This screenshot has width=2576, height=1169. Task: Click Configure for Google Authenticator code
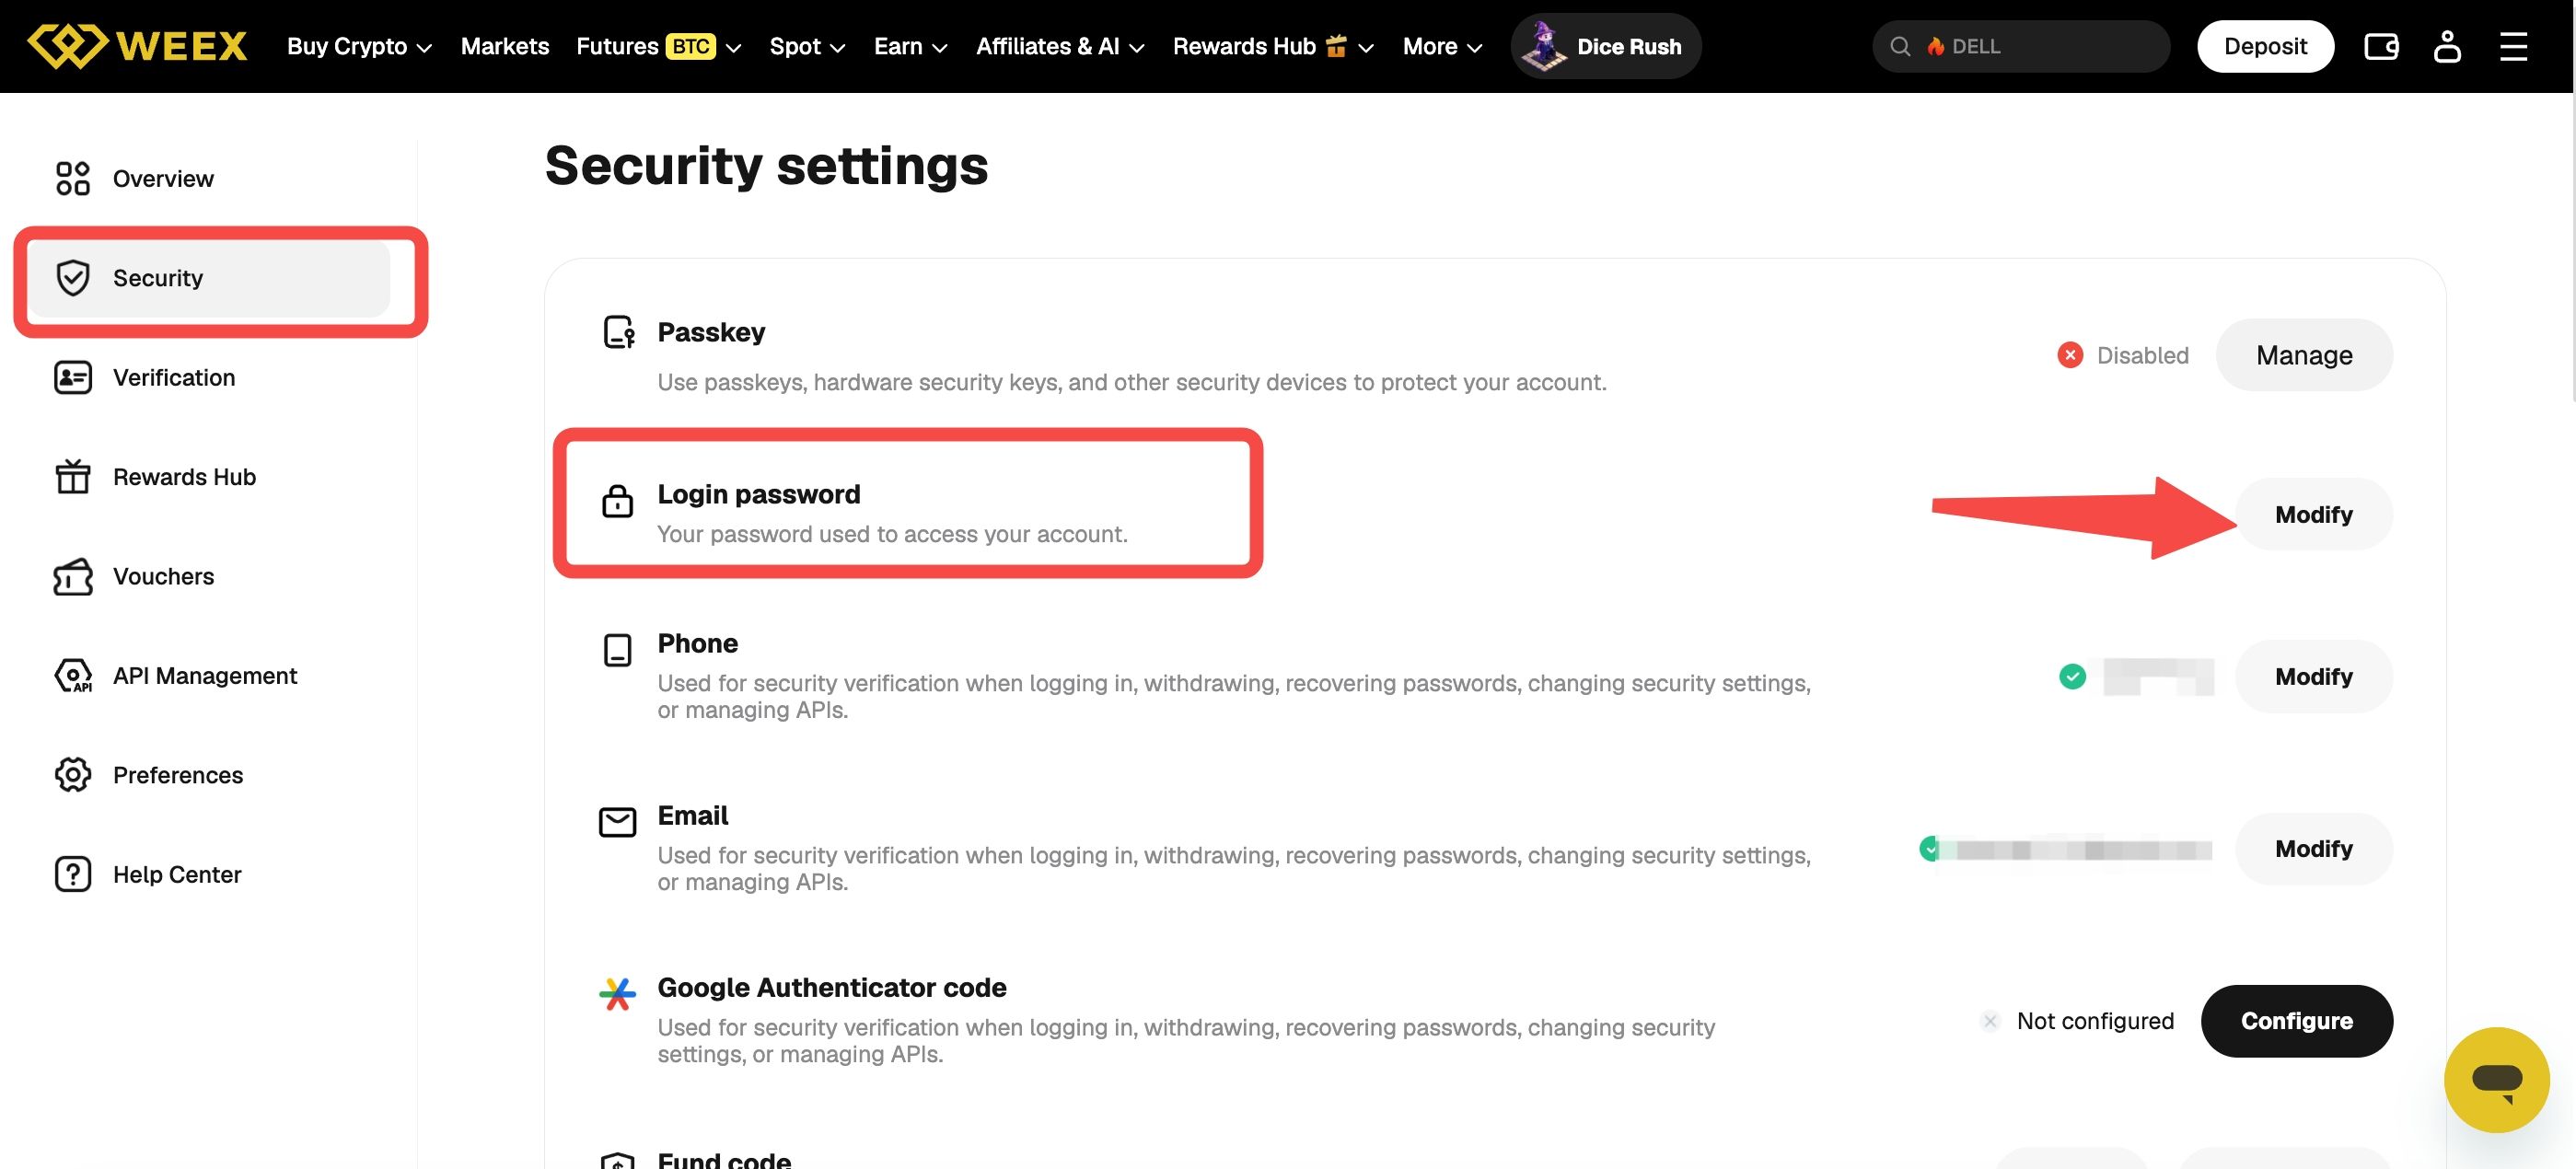[x=2296, y=1021]
